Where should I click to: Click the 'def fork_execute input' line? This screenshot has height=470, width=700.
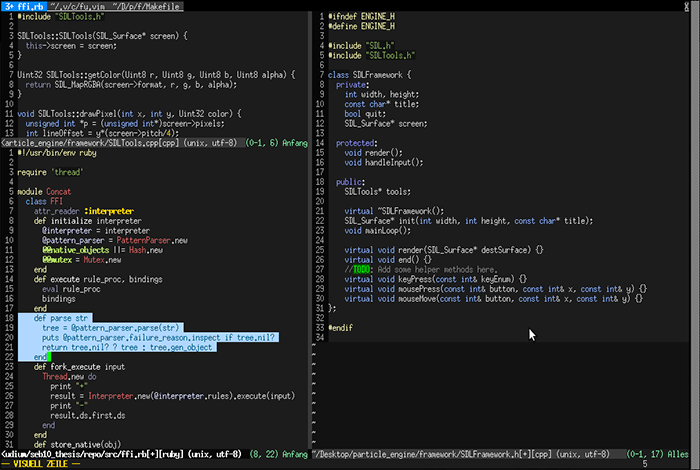80,366
